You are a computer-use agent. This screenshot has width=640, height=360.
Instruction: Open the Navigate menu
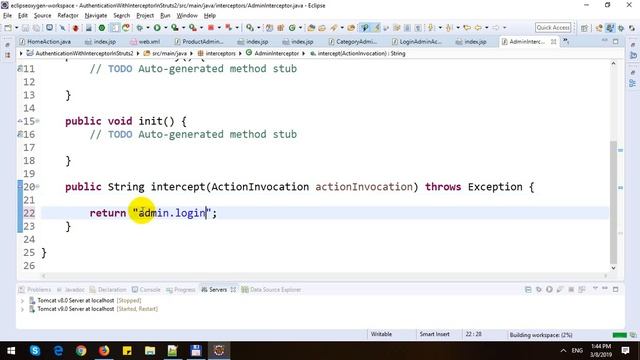(96, 16)
